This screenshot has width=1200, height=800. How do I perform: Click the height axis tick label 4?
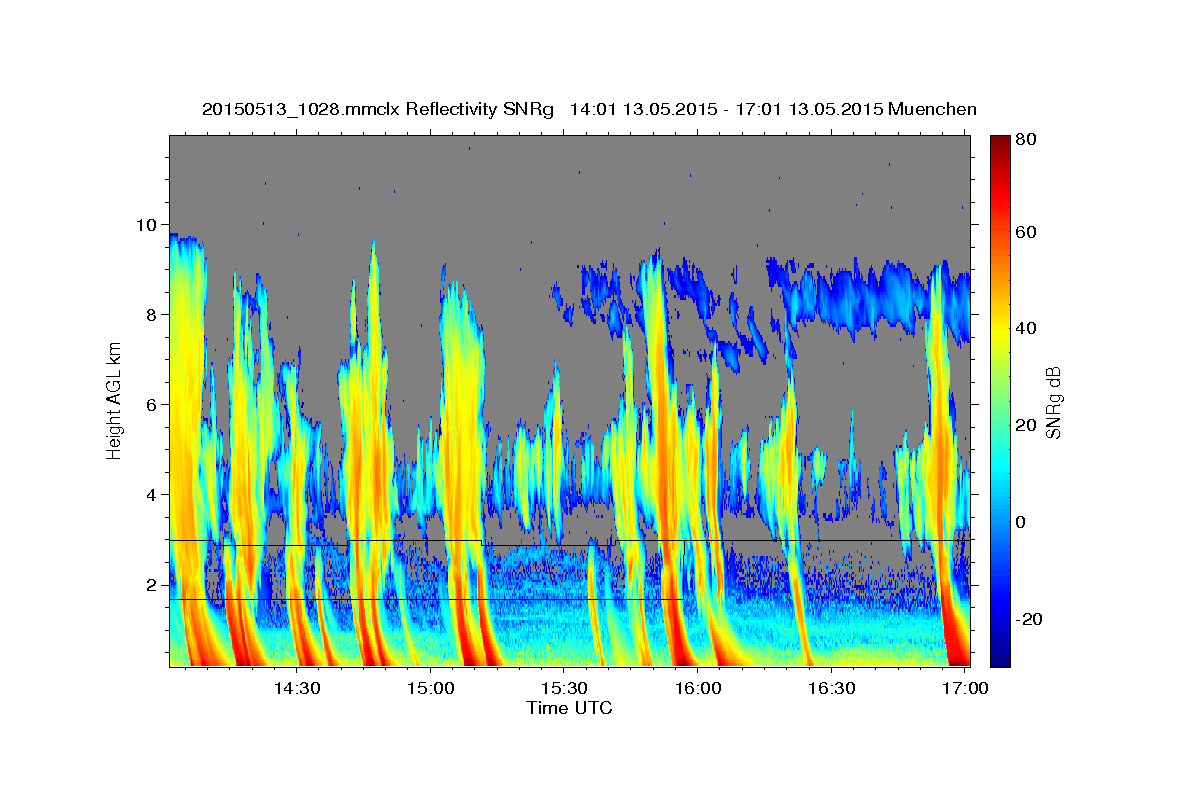[x=151, y=495]
